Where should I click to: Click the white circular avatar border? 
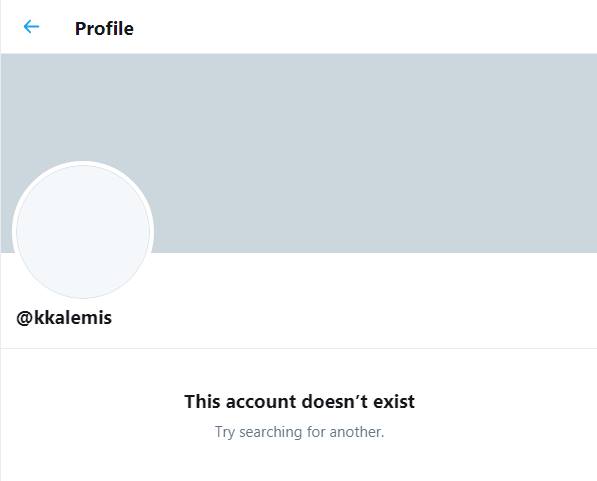pos(83,163)
